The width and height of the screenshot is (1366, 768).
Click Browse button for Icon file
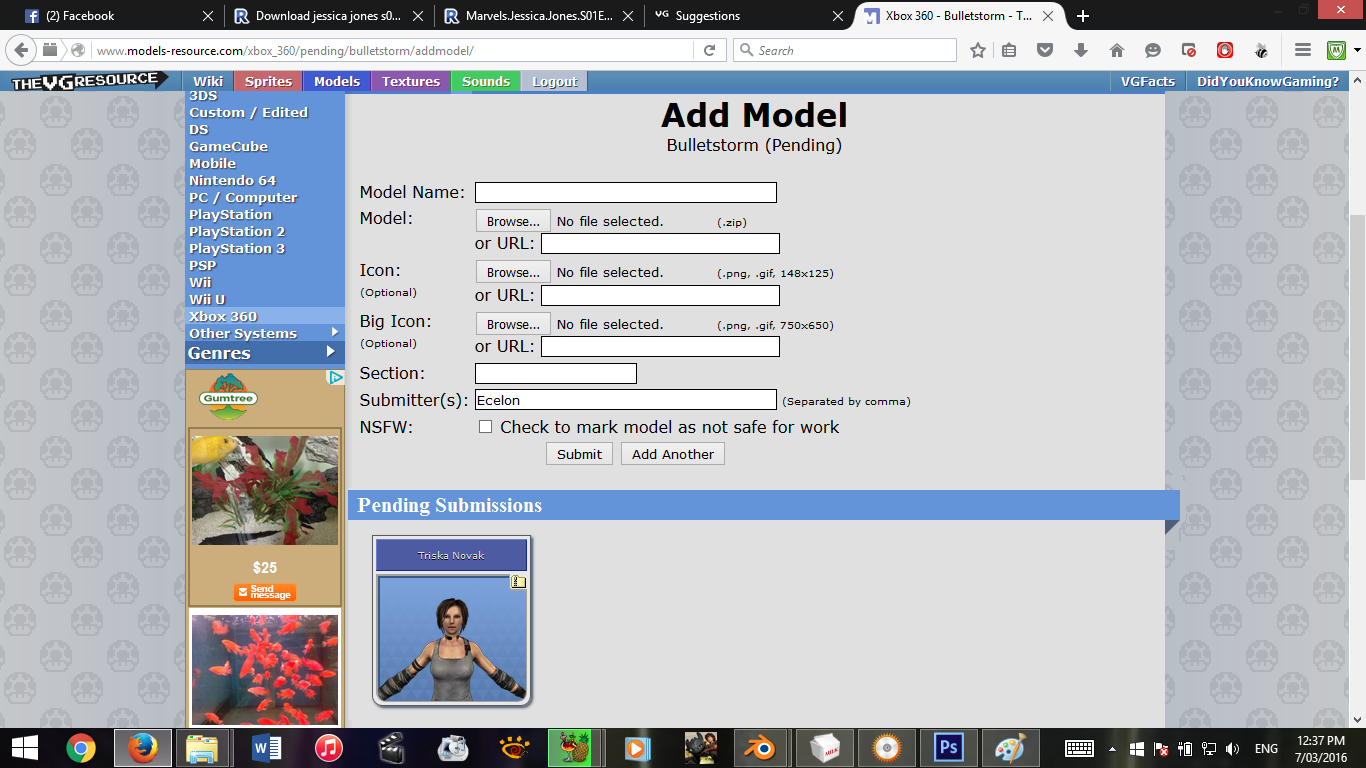(513, 272)
